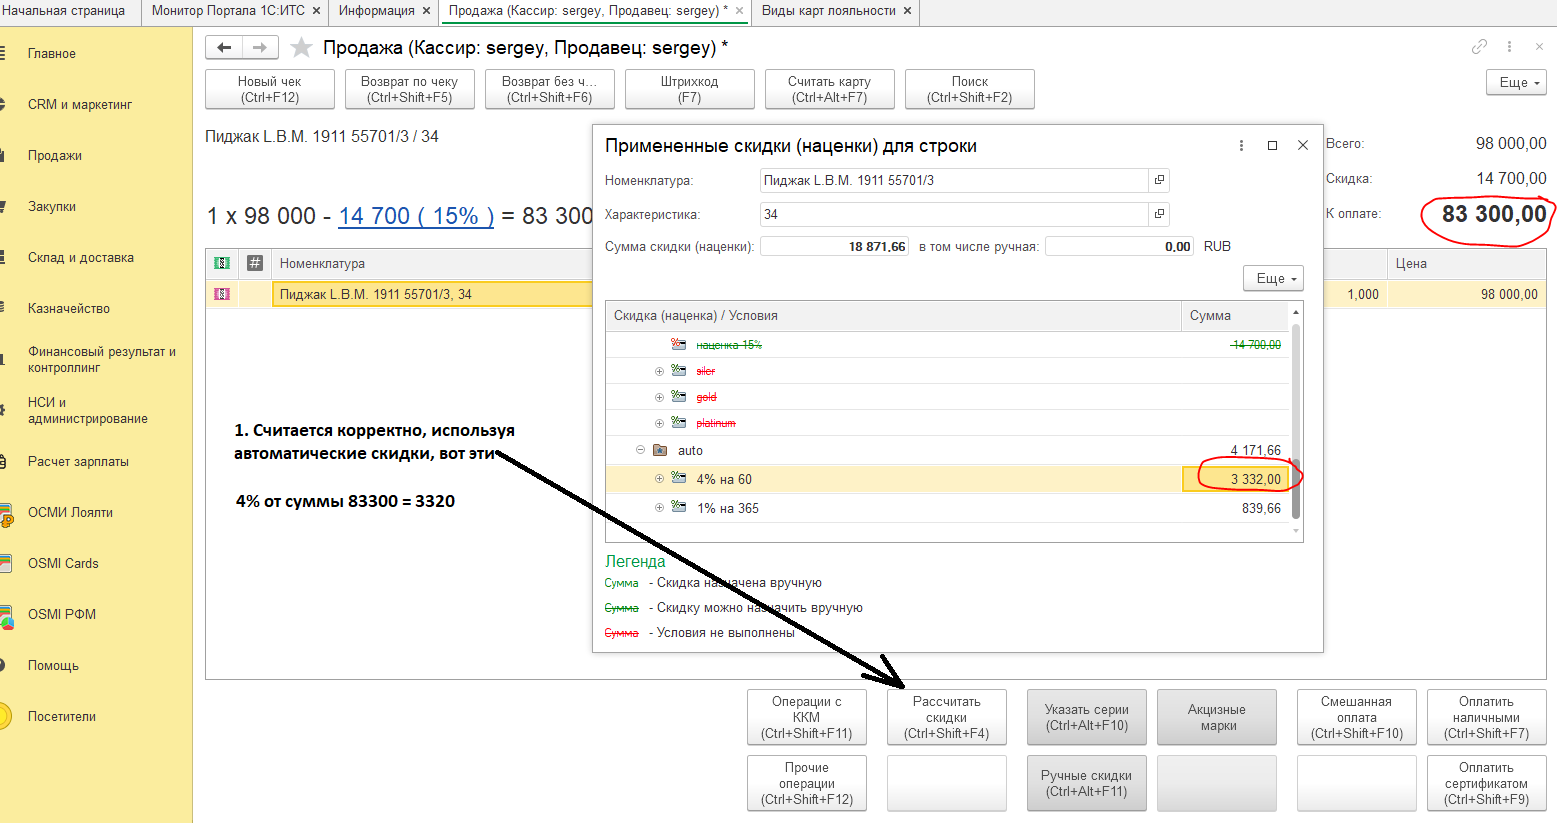Open Склад и доставка section
The image size is (1557, 823).
[81, 257]
